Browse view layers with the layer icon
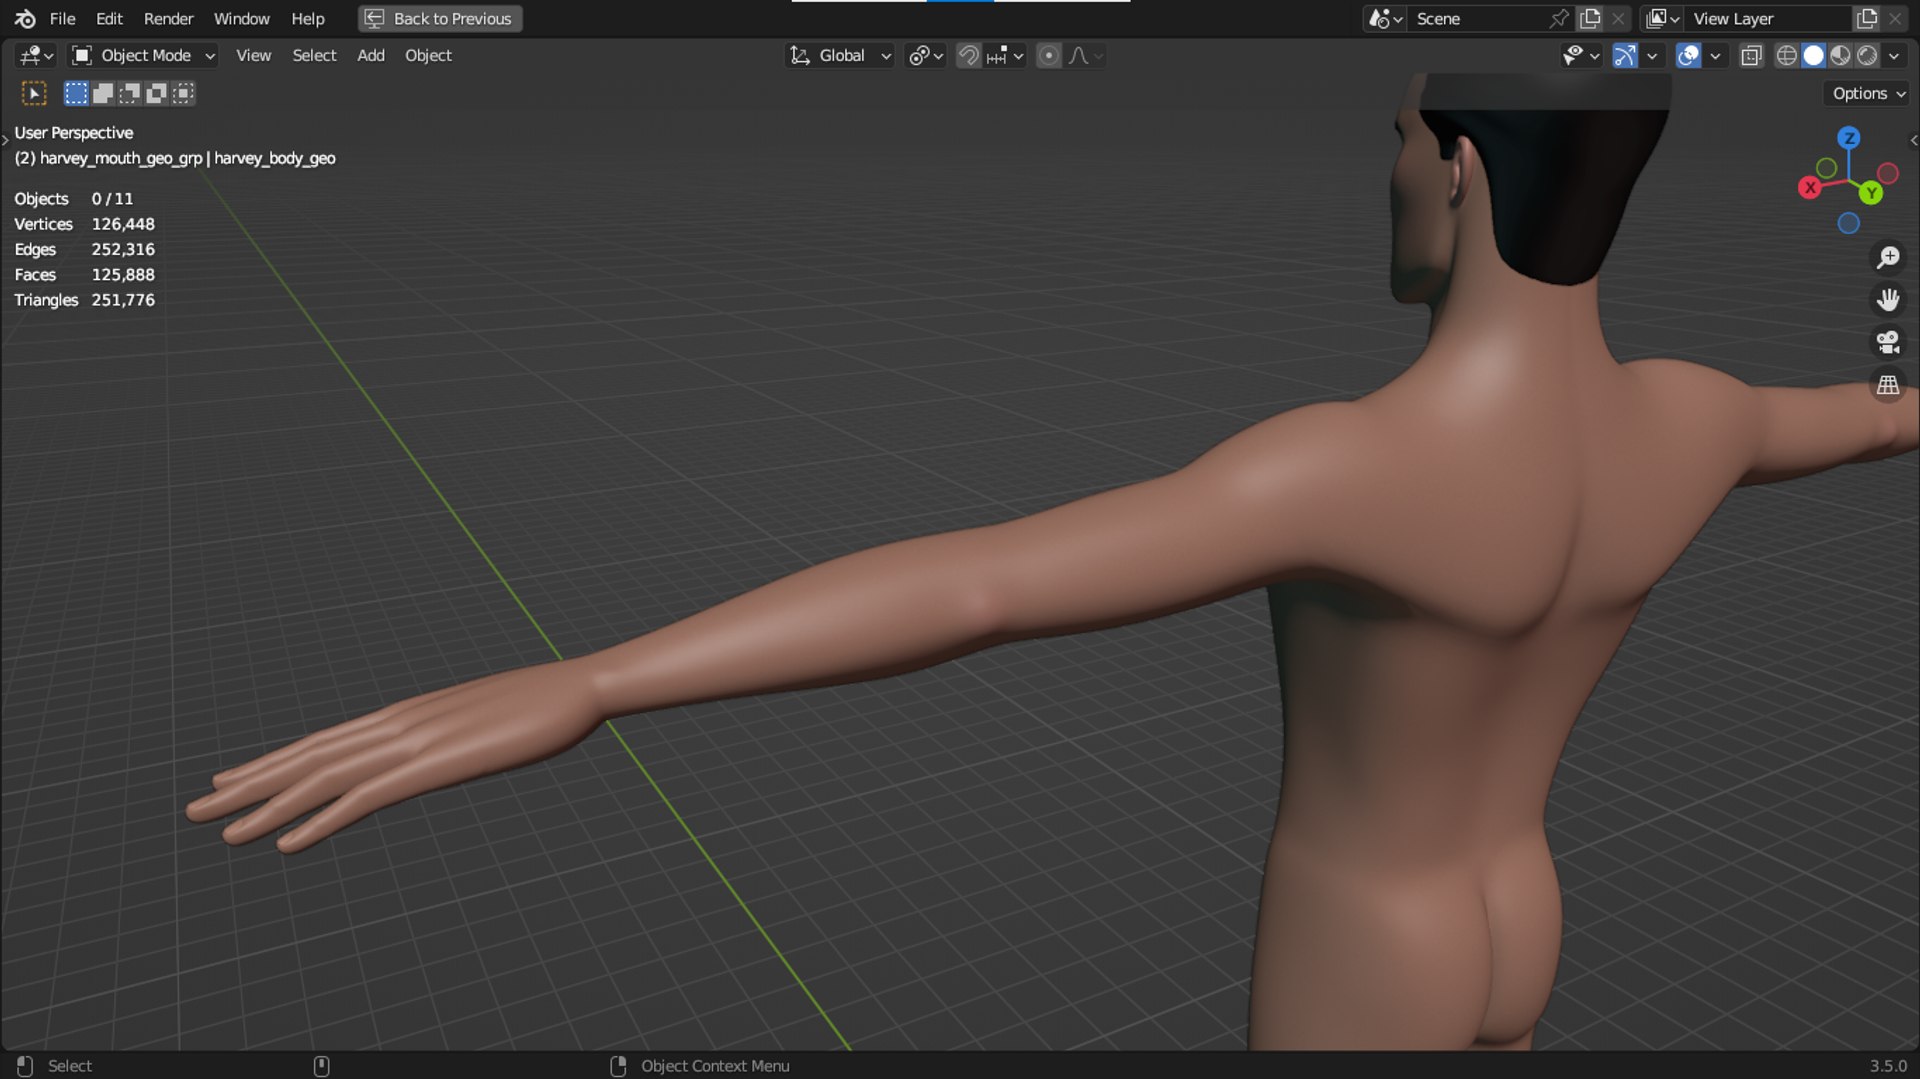The image size is (1920, 1079). coord(1662,18)
